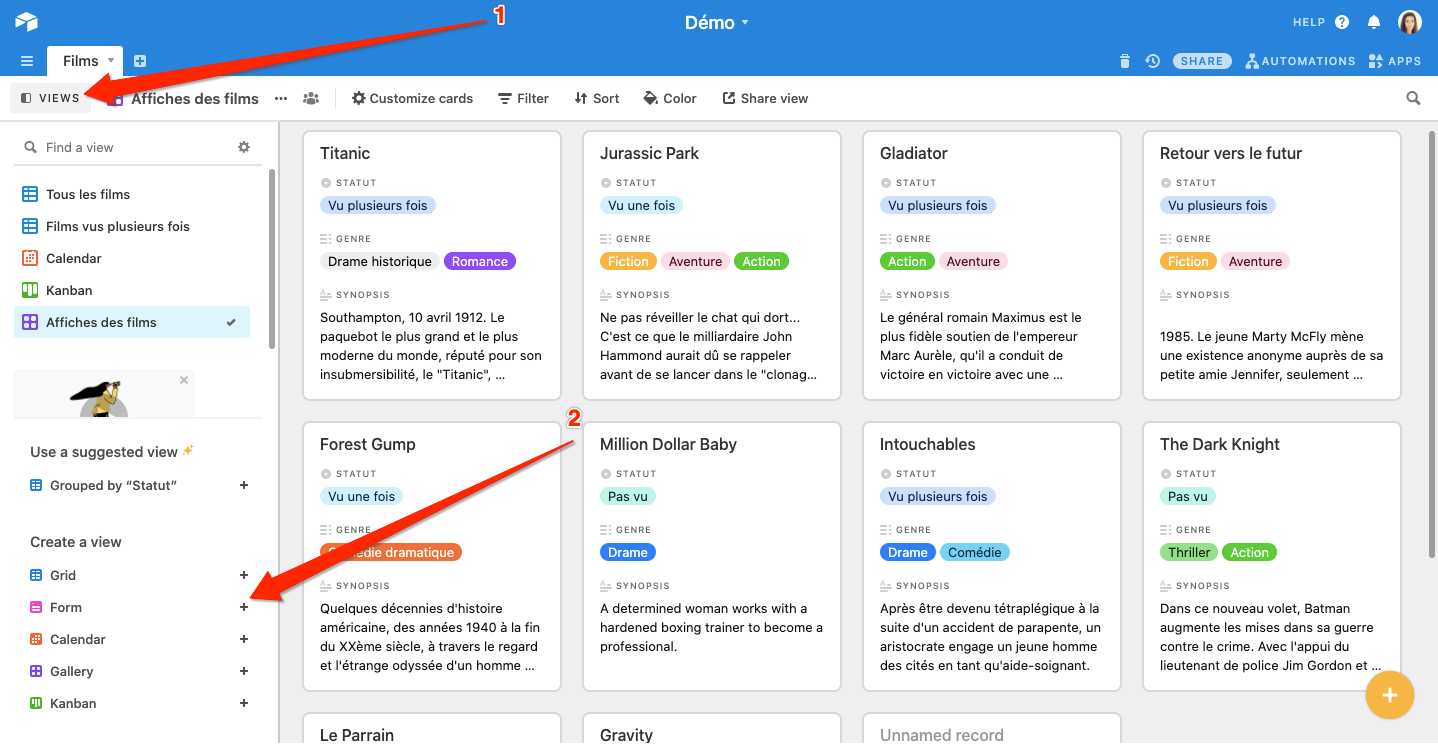This screenshot has height=744, width=1438.
Task: Click Grid under Create a view
Action: pyautogui.click(x=63, y=575)
